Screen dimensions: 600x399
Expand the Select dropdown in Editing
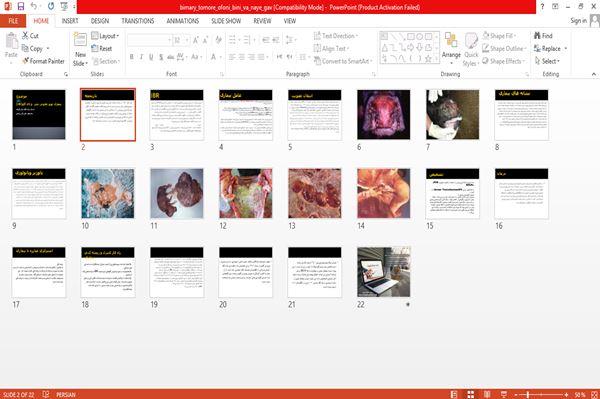pos(548,61)
